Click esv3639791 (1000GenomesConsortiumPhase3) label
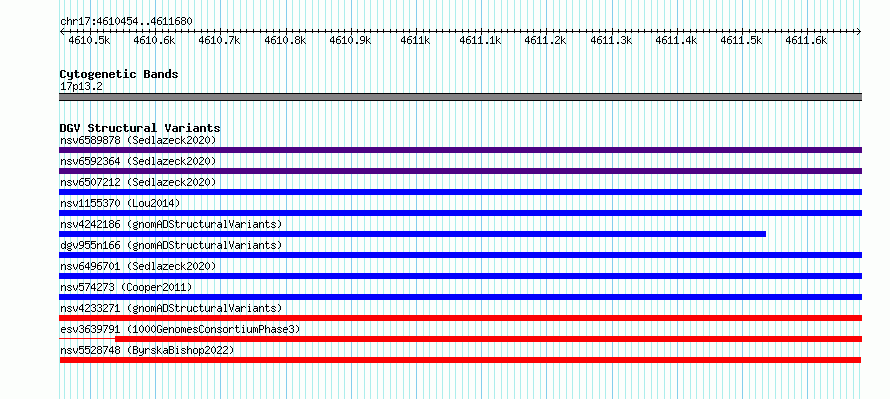The image size is (890, 399). [x=179, y=329]
